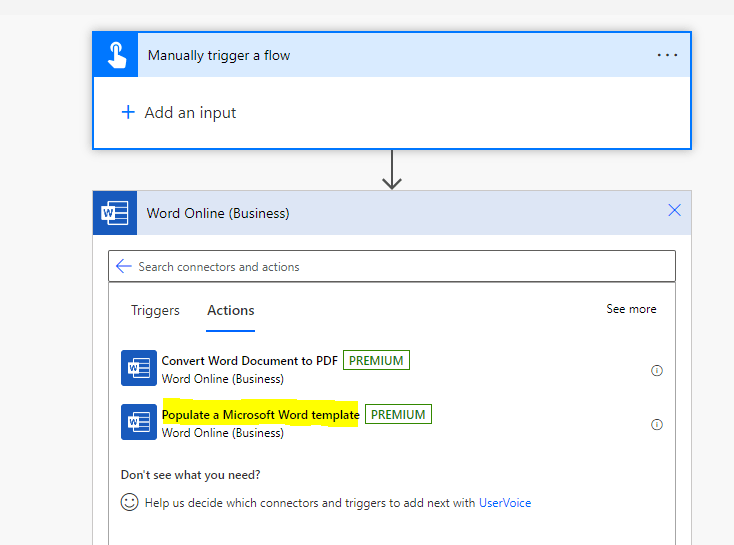Image resolution: width=734 pixels, height=545 pixels.
Task: Click the manual trigger hand icon
Action: 116,55
